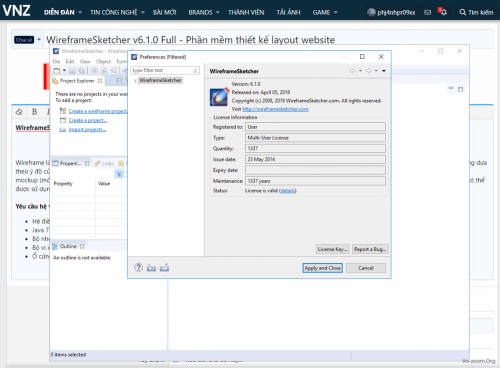Open the Forward history dropdown in Preferences
500x368 pixels.
[376, 71]
